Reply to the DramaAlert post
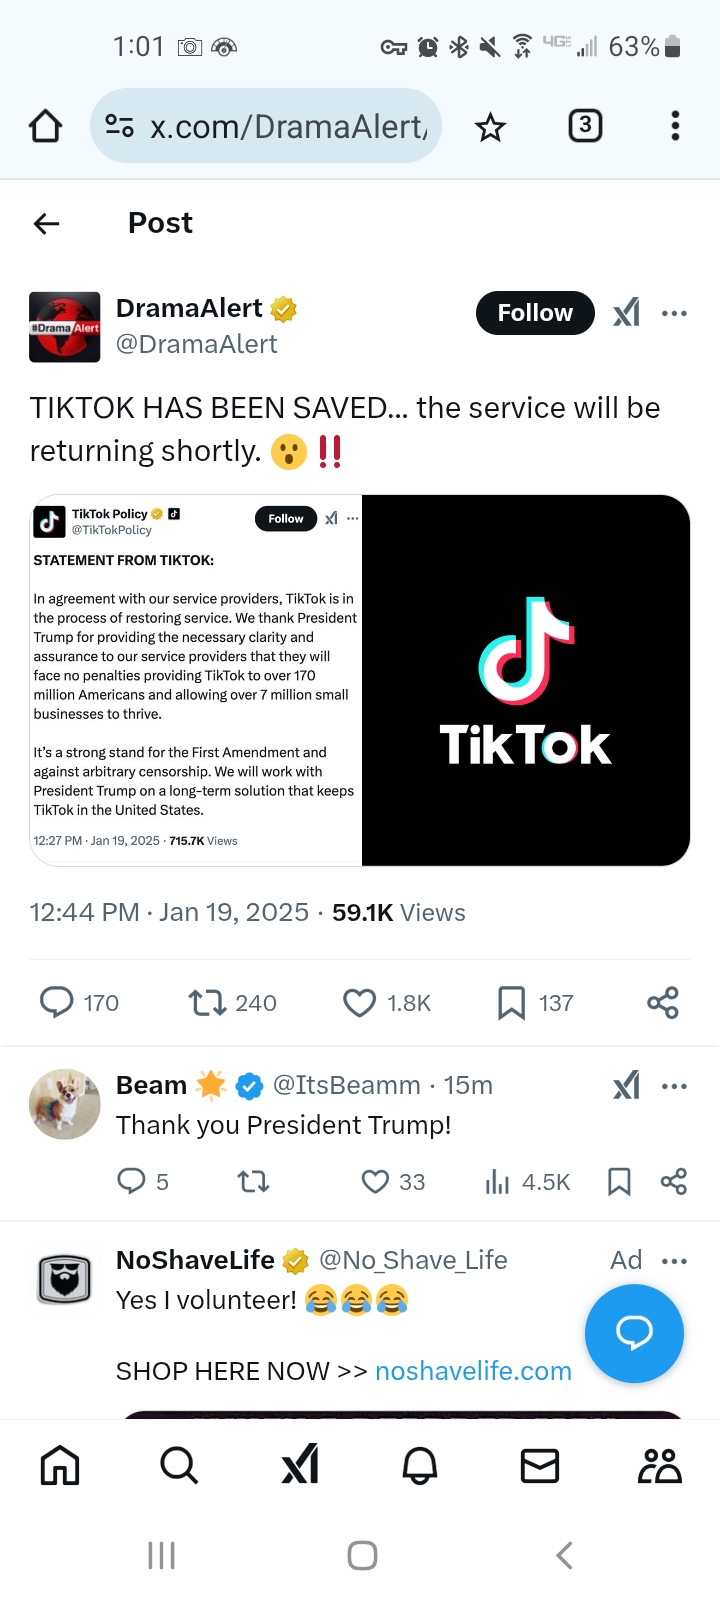The height and width of the screenshot is (1600, 720). (57, 1002)
